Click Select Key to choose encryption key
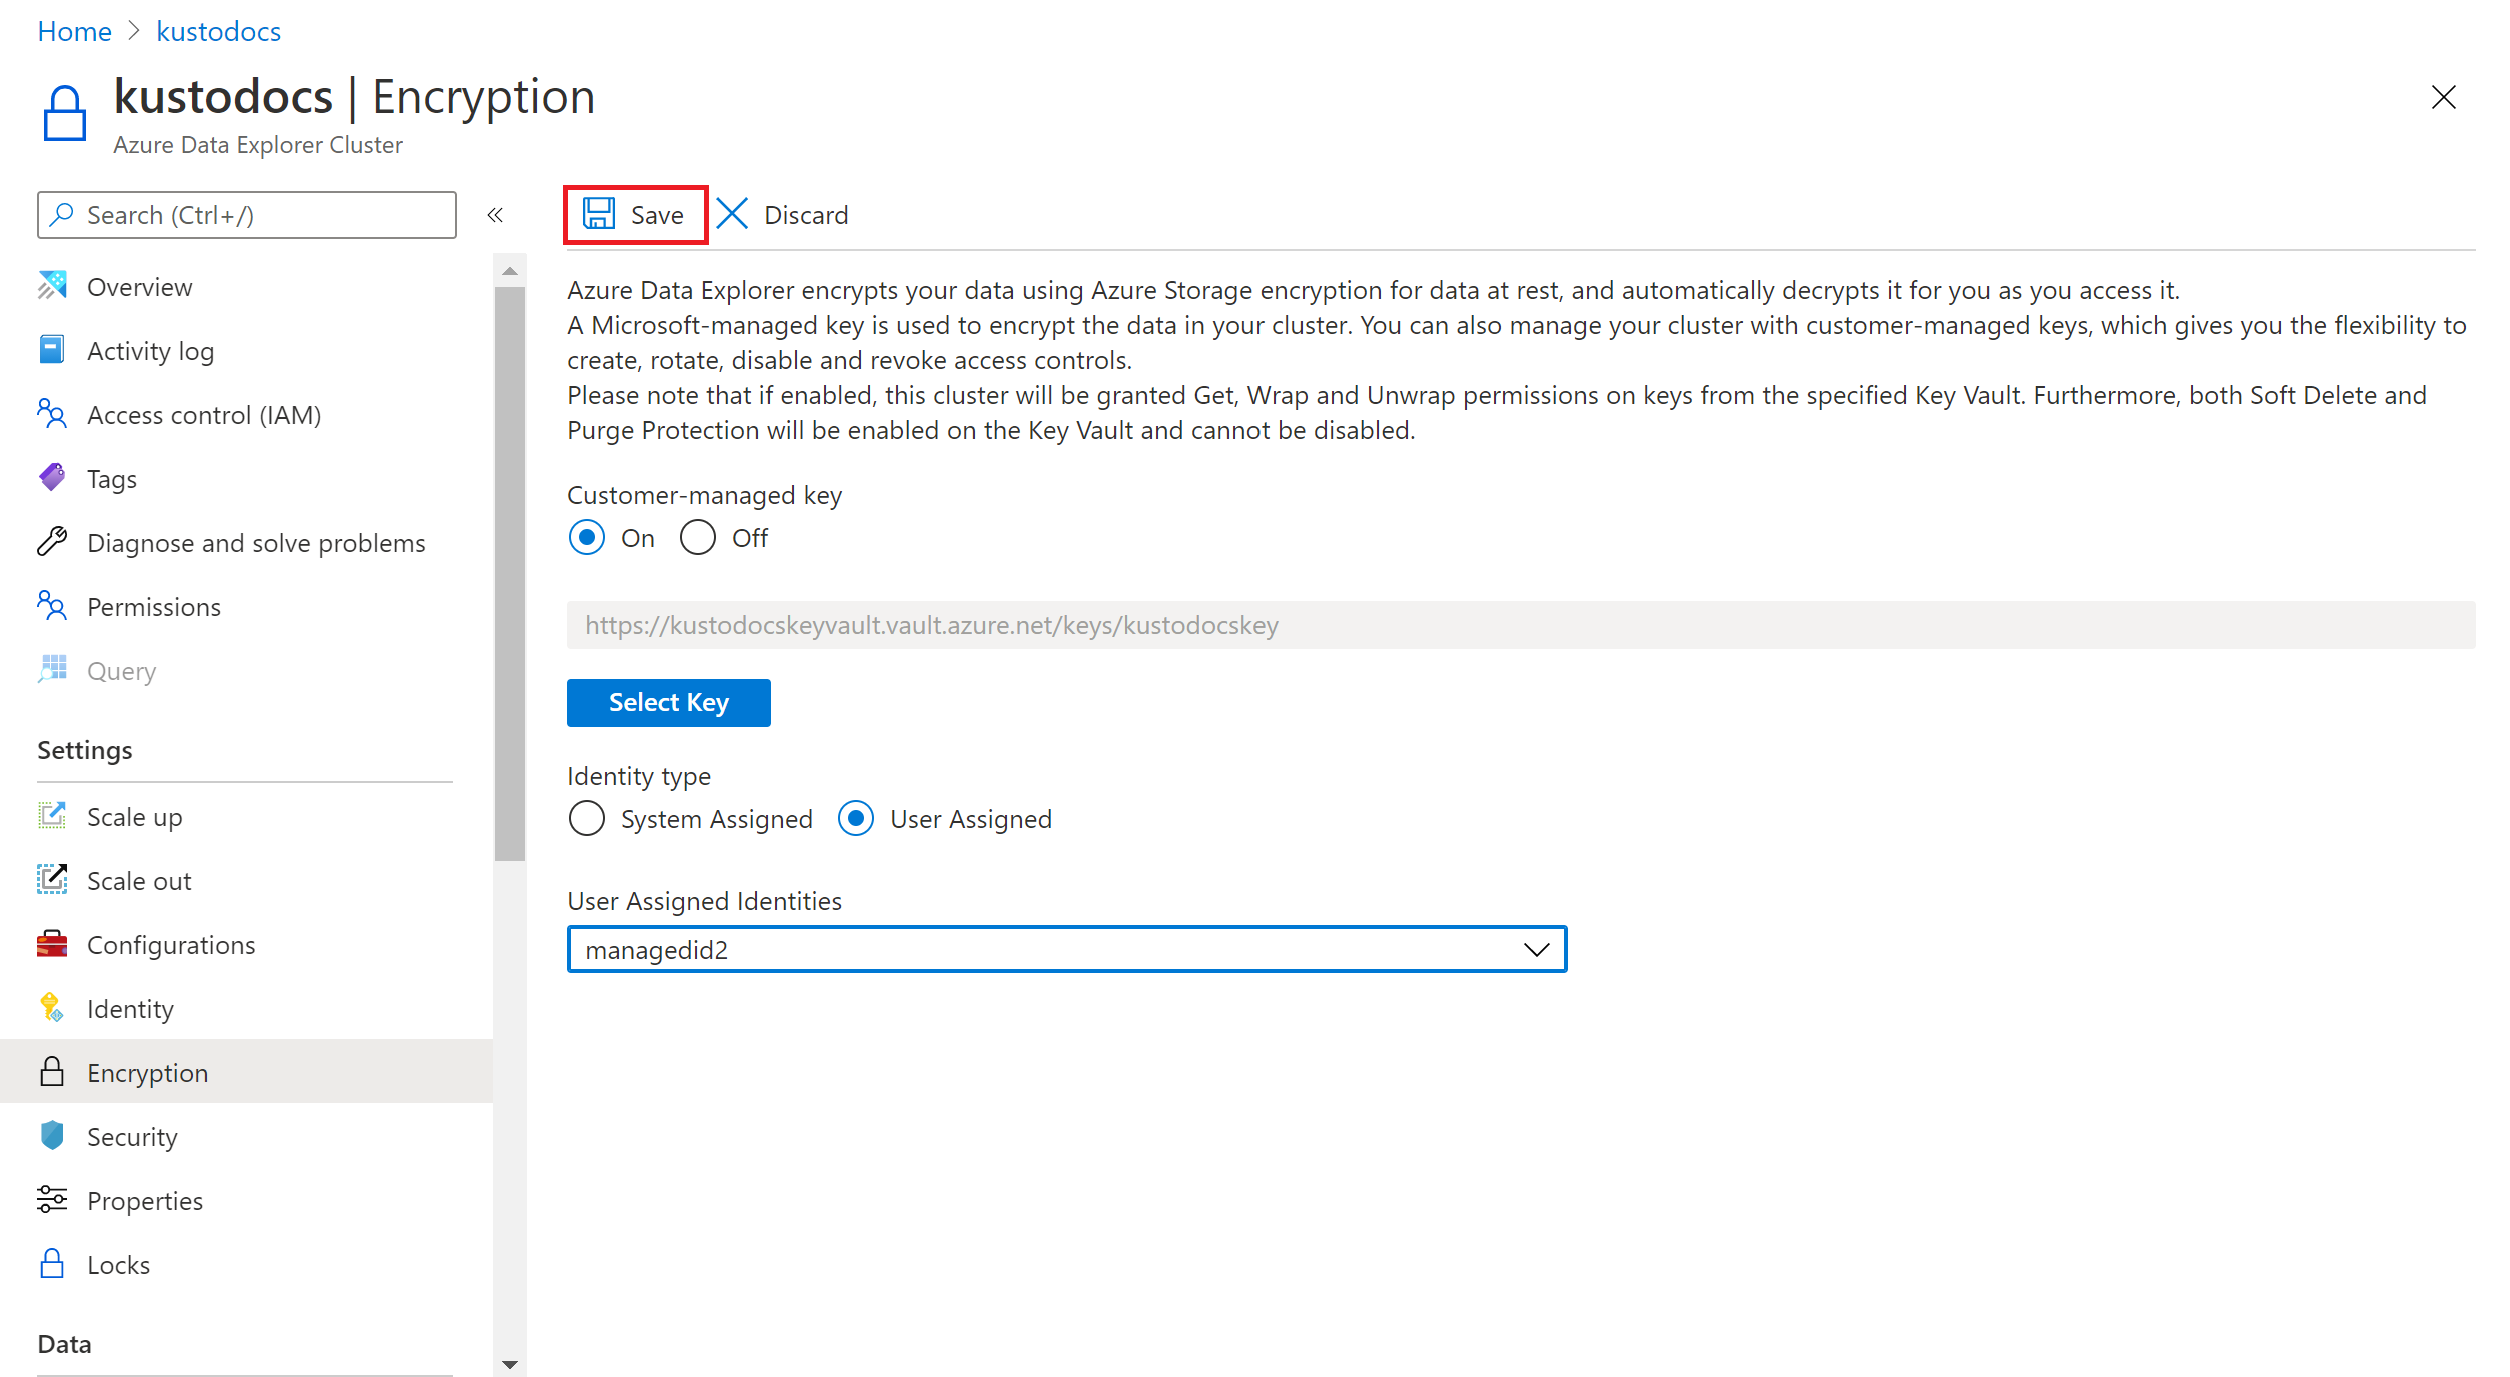Image resolution: width=2510 pixels, height=1377 pixels. point(669,702)
